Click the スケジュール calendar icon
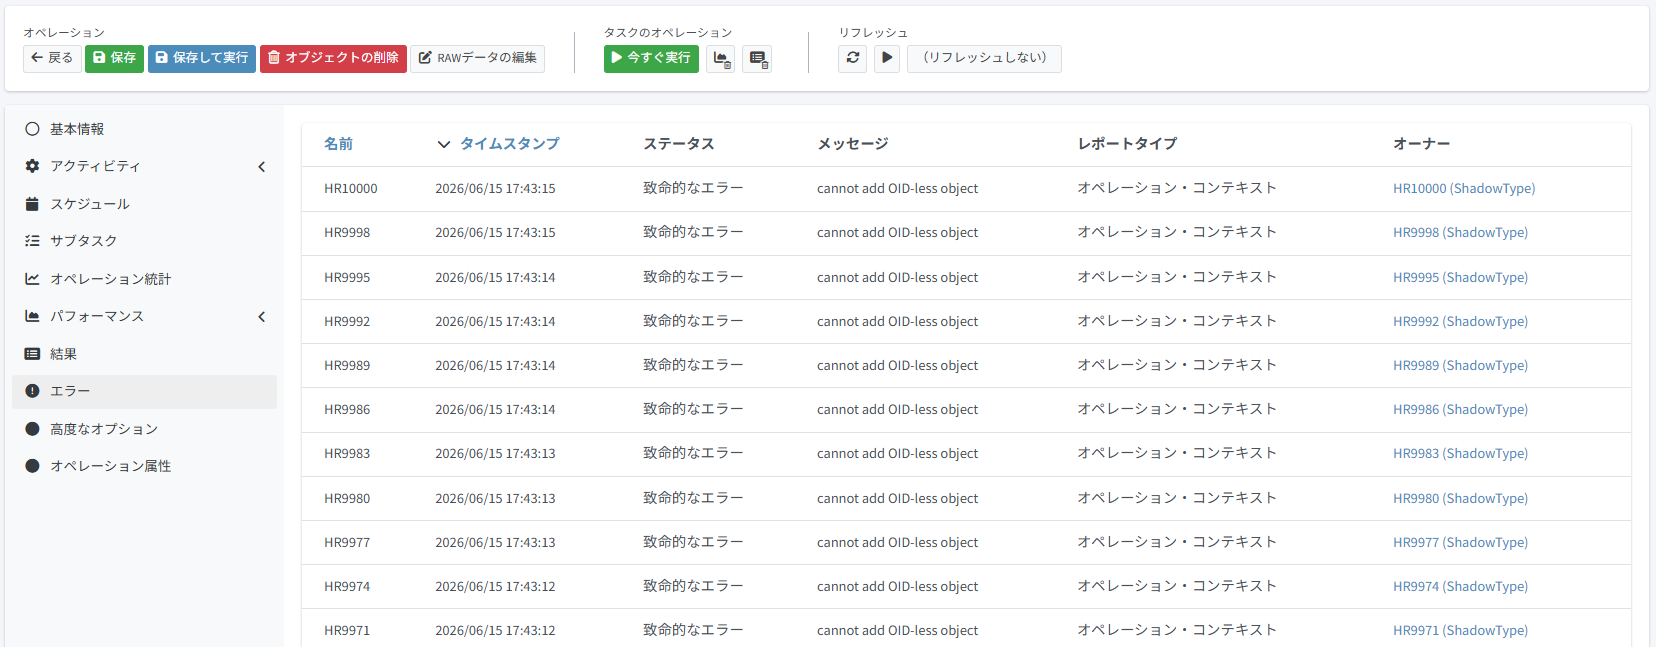Image resolution: width=1656 pixels, height=647 pixels. click(32, 204)
